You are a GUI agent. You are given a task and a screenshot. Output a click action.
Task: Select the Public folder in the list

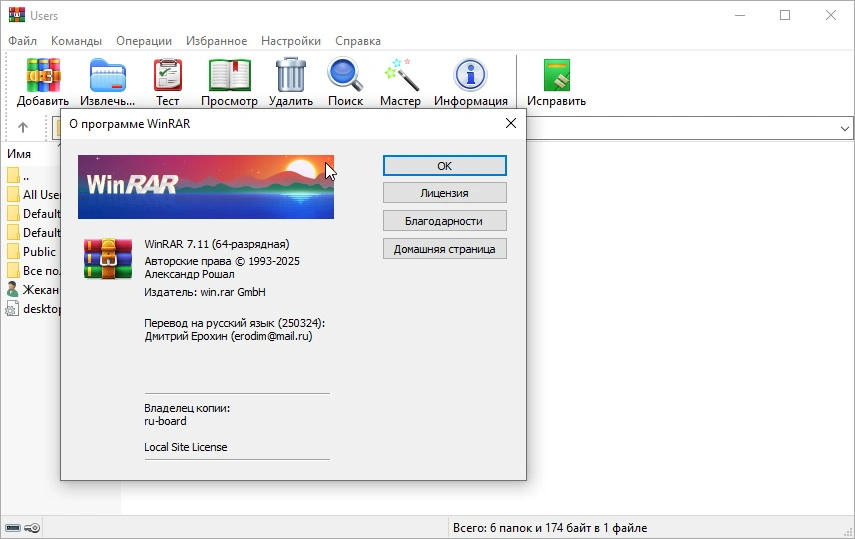coord(32,251)
